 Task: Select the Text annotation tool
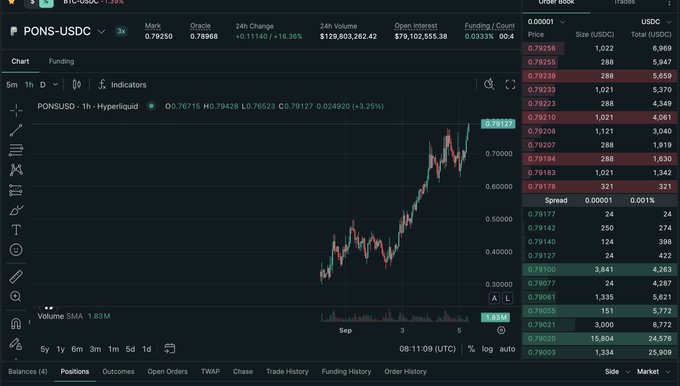click(x=16, y=230)
